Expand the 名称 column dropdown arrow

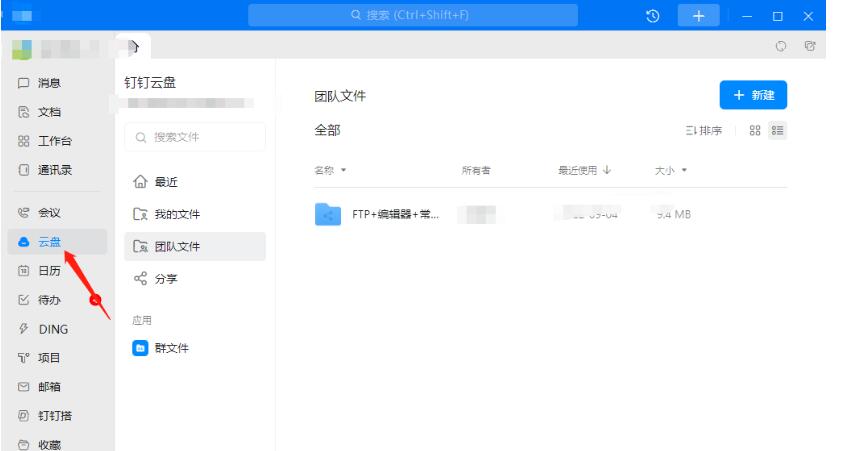point(344,171)
